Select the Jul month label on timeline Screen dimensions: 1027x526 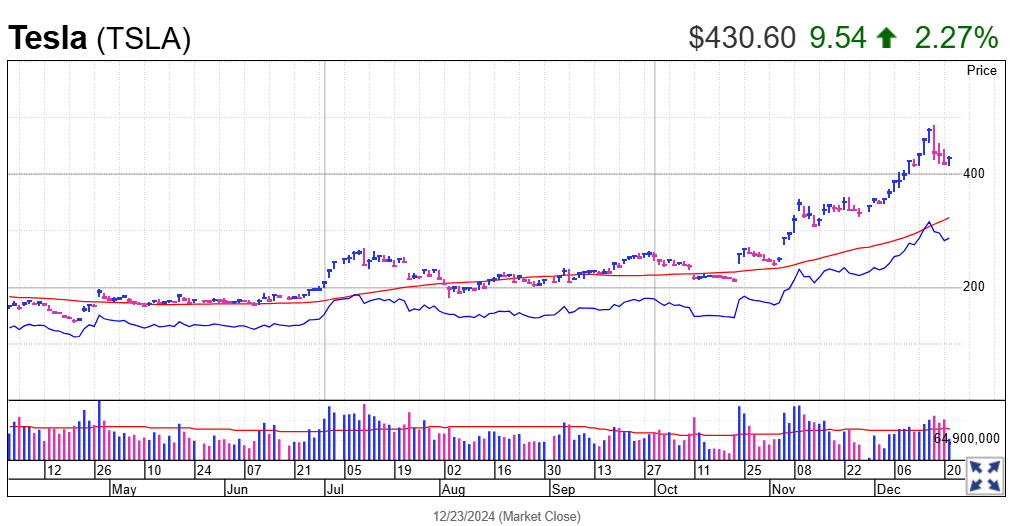(x=334, y=489)
